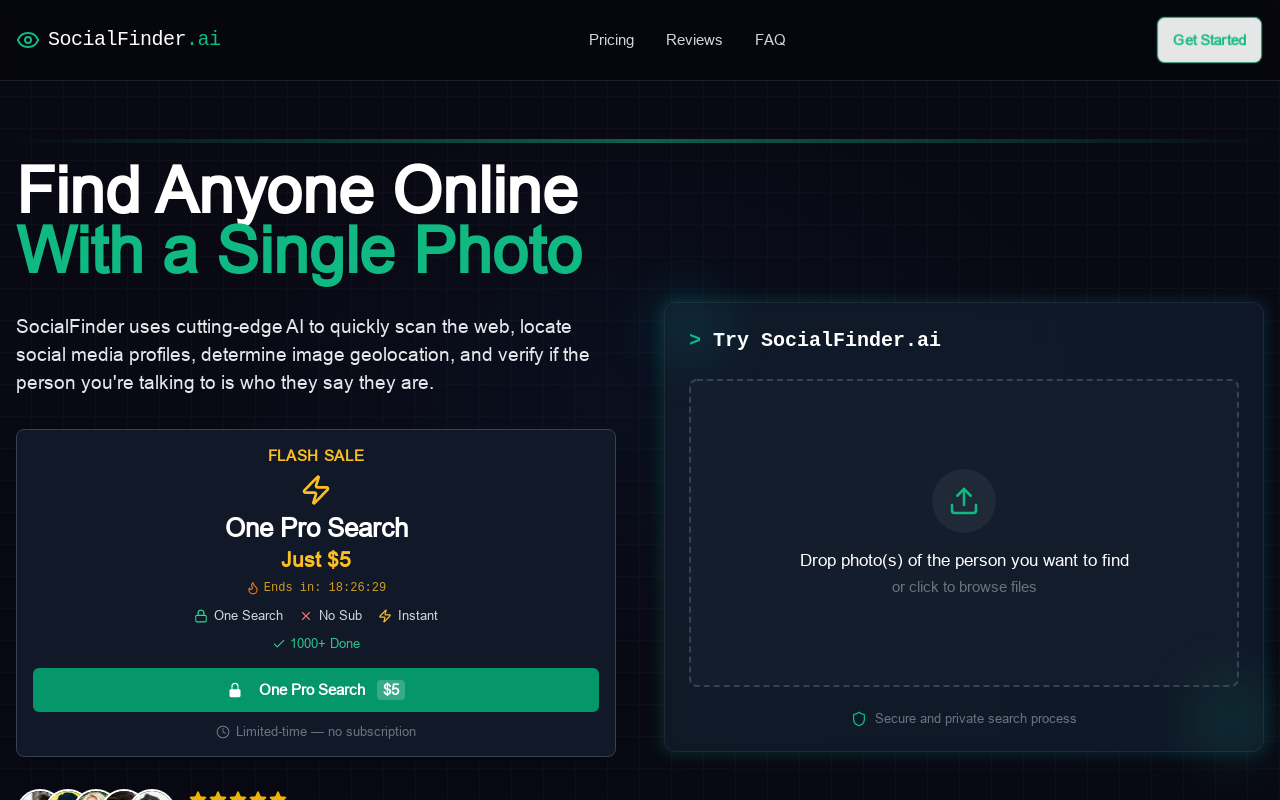
Task: Click 'Secure and private search process' text
Action: point(976,719)
